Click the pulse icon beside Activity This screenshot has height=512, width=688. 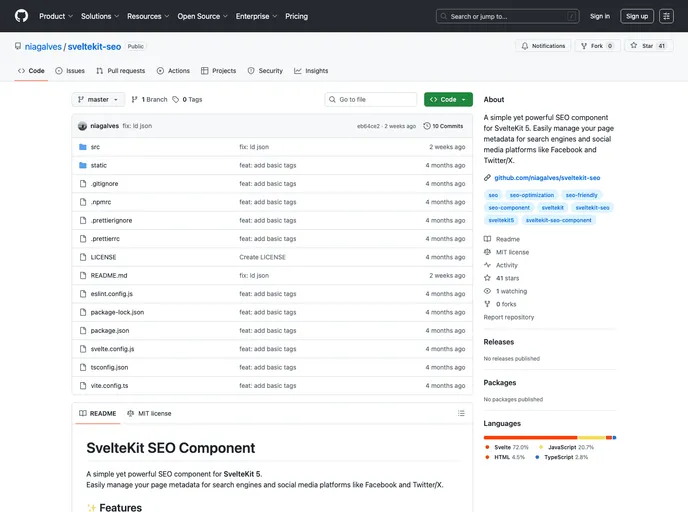click(x=487, y=265)
